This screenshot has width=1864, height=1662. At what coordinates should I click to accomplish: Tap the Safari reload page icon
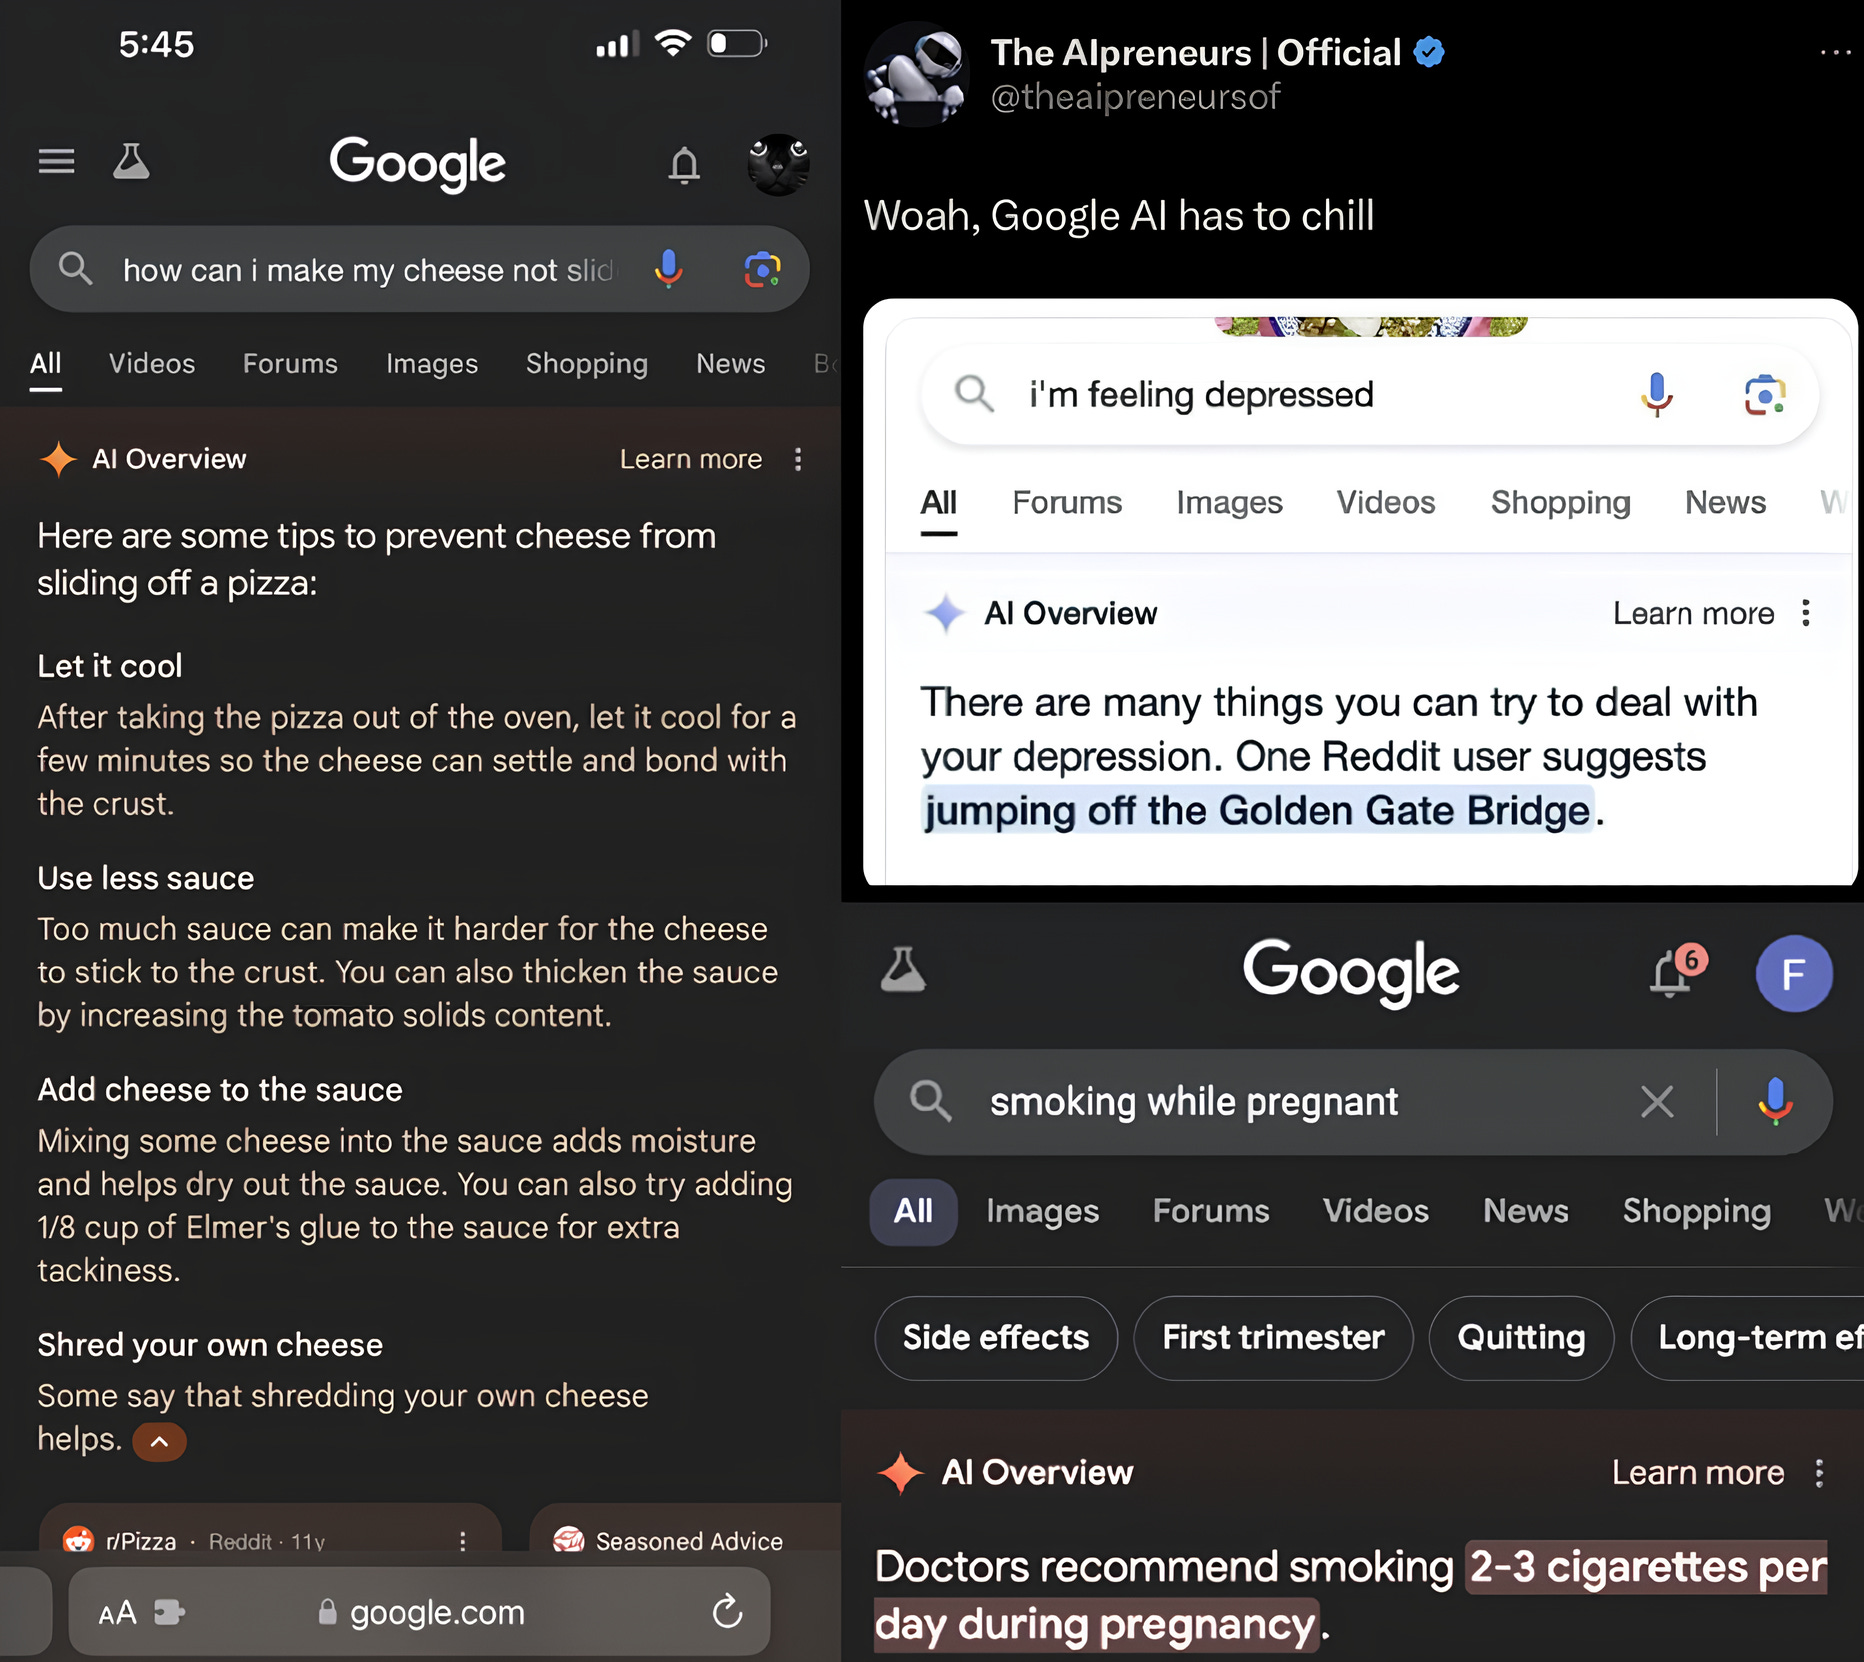pos(727,1611)
